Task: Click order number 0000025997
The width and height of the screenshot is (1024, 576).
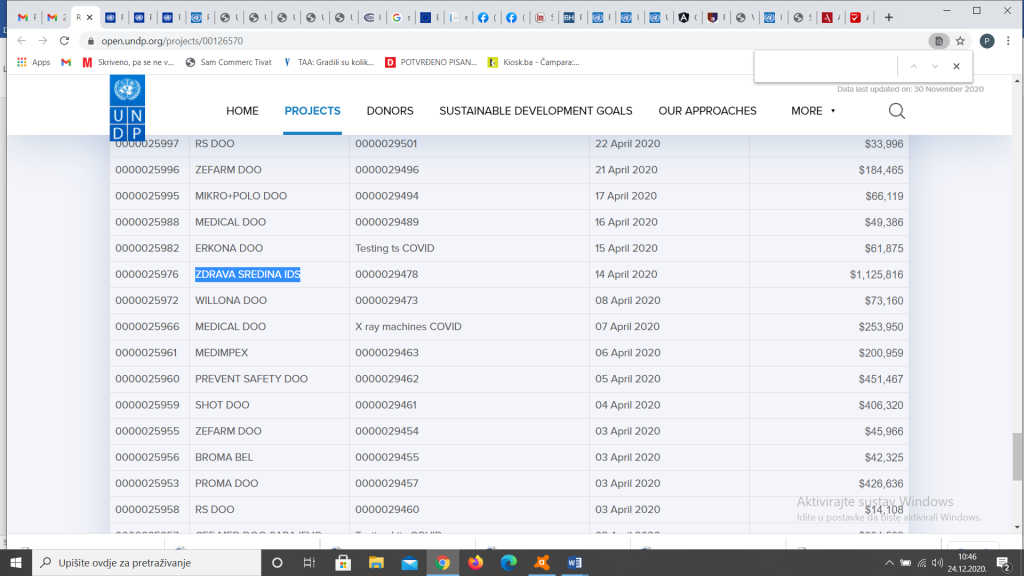Action: pyautogui.click(x=147, y=144)
